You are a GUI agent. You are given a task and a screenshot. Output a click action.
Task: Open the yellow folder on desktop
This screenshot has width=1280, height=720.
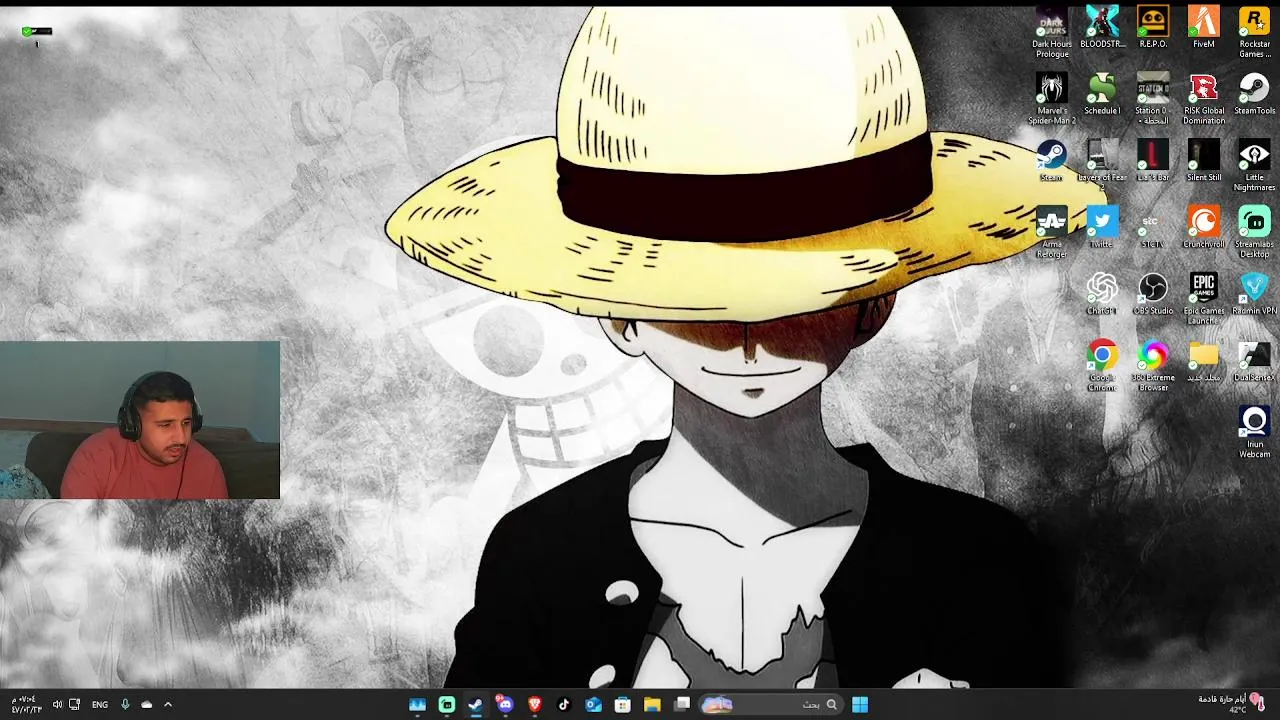(x=1204, y=361)
